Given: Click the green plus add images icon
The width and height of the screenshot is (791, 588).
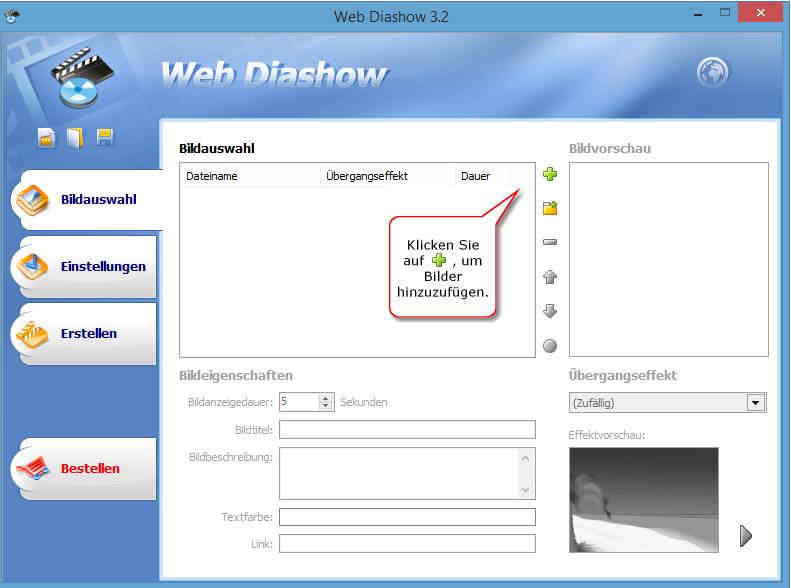Looking at the screenshot, I should (549, 175).
